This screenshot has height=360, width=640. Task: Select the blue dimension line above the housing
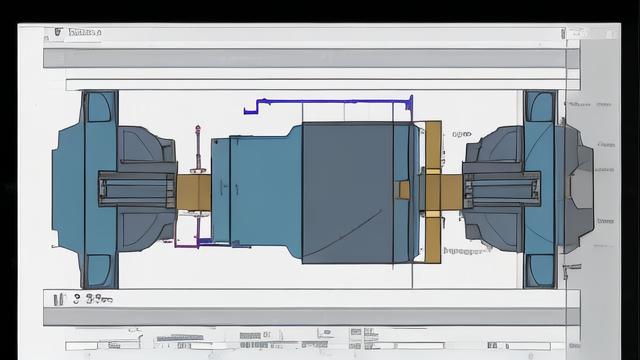click(329, 104)
